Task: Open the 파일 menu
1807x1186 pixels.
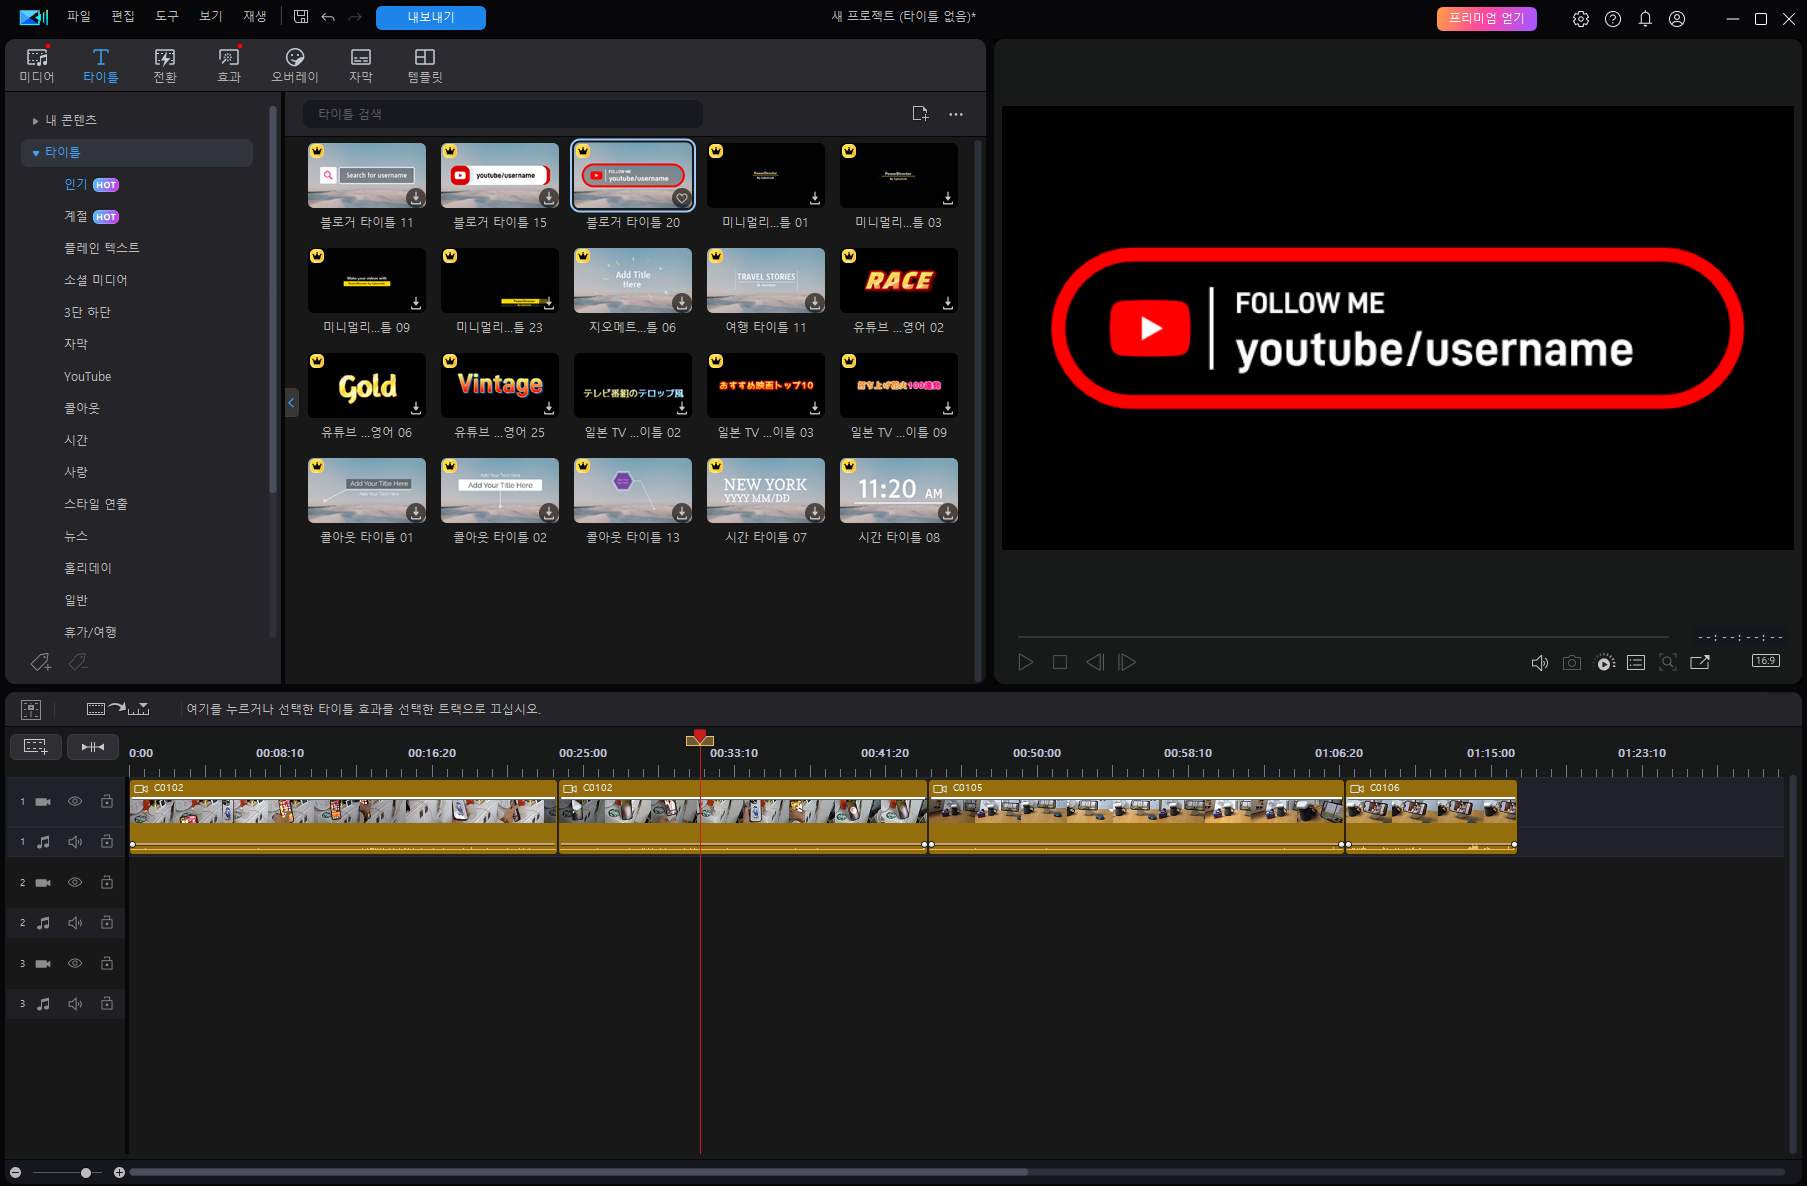Action: (78, 17)
